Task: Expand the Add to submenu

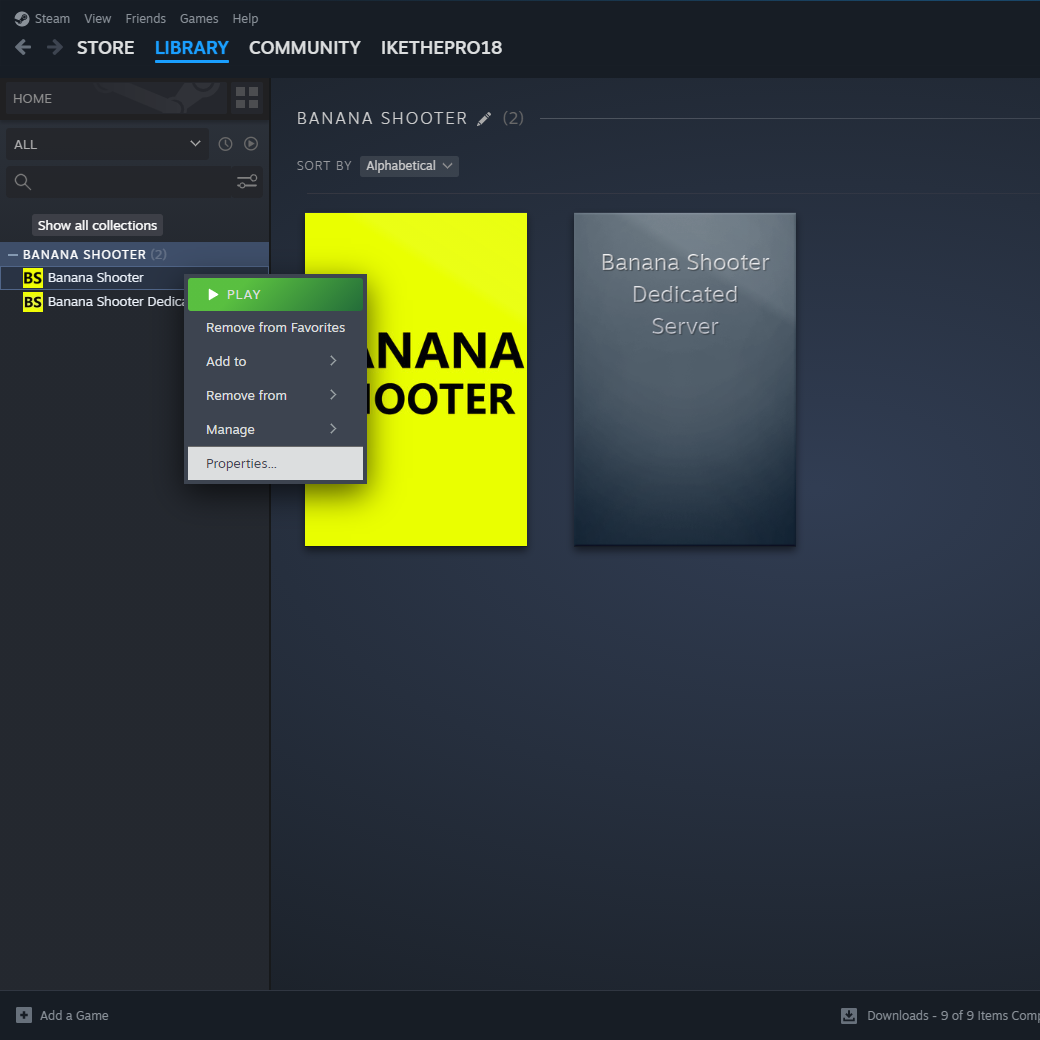Action: [275, 361]
